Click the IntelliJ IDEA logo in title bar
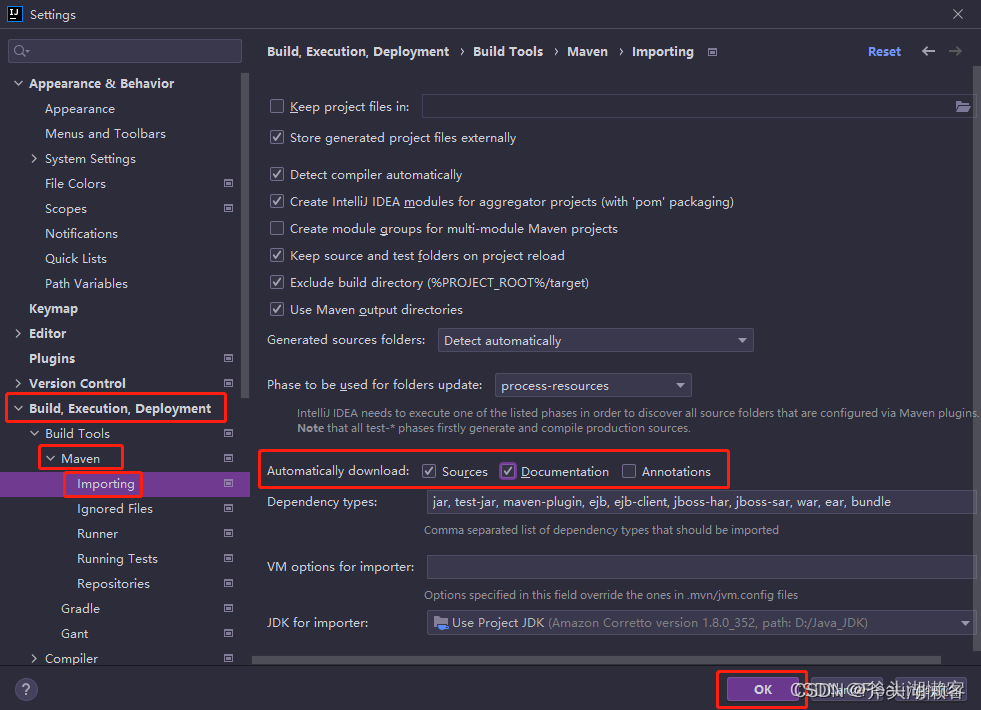The image size is (981, 710). point(14,14)
